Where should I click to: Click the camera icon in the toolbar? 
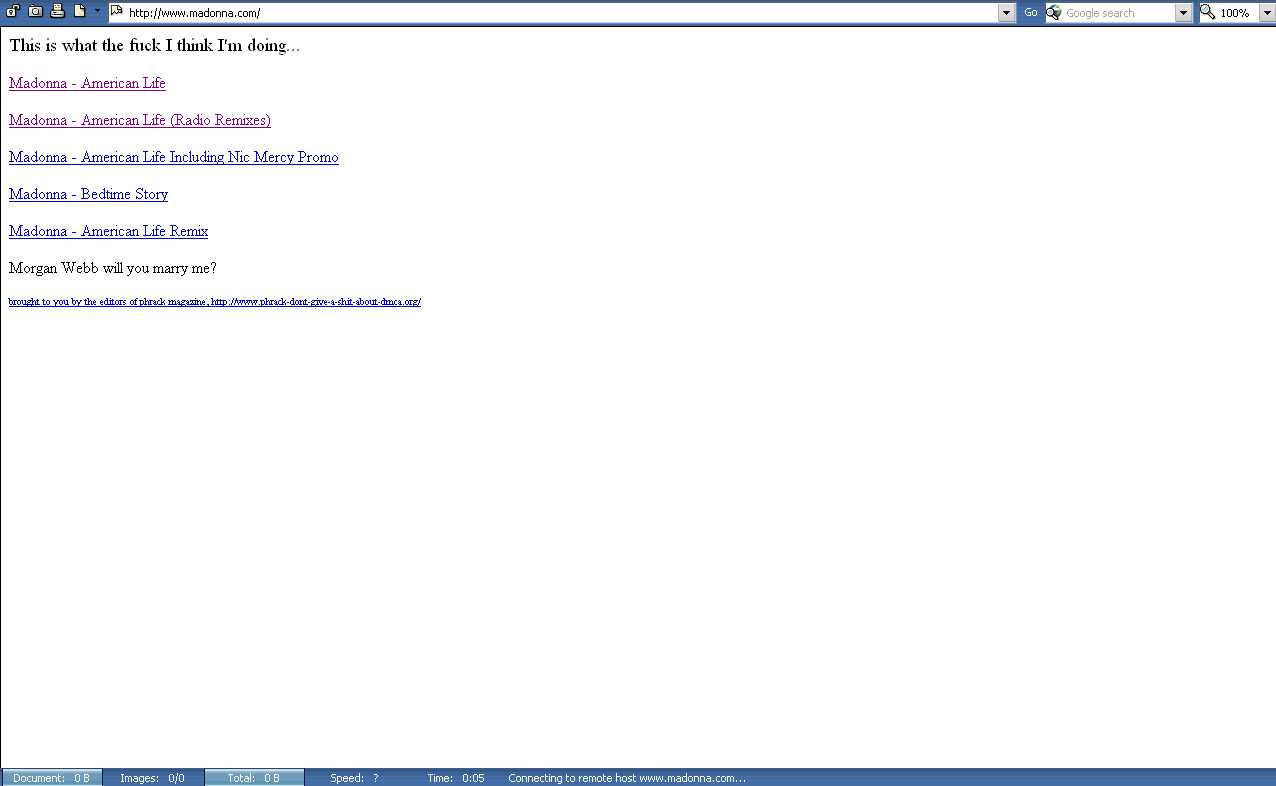click(35, 12)
